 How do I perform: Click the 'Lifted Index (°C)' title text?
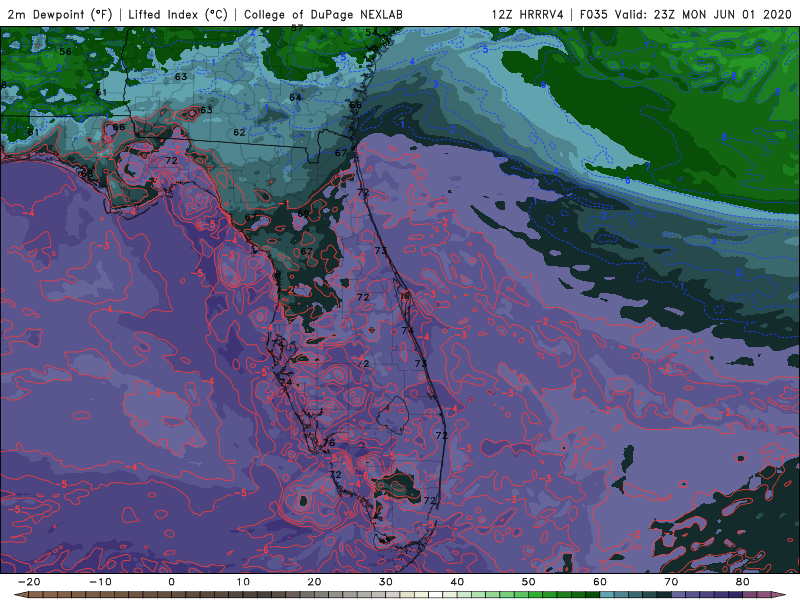[178, 14]
